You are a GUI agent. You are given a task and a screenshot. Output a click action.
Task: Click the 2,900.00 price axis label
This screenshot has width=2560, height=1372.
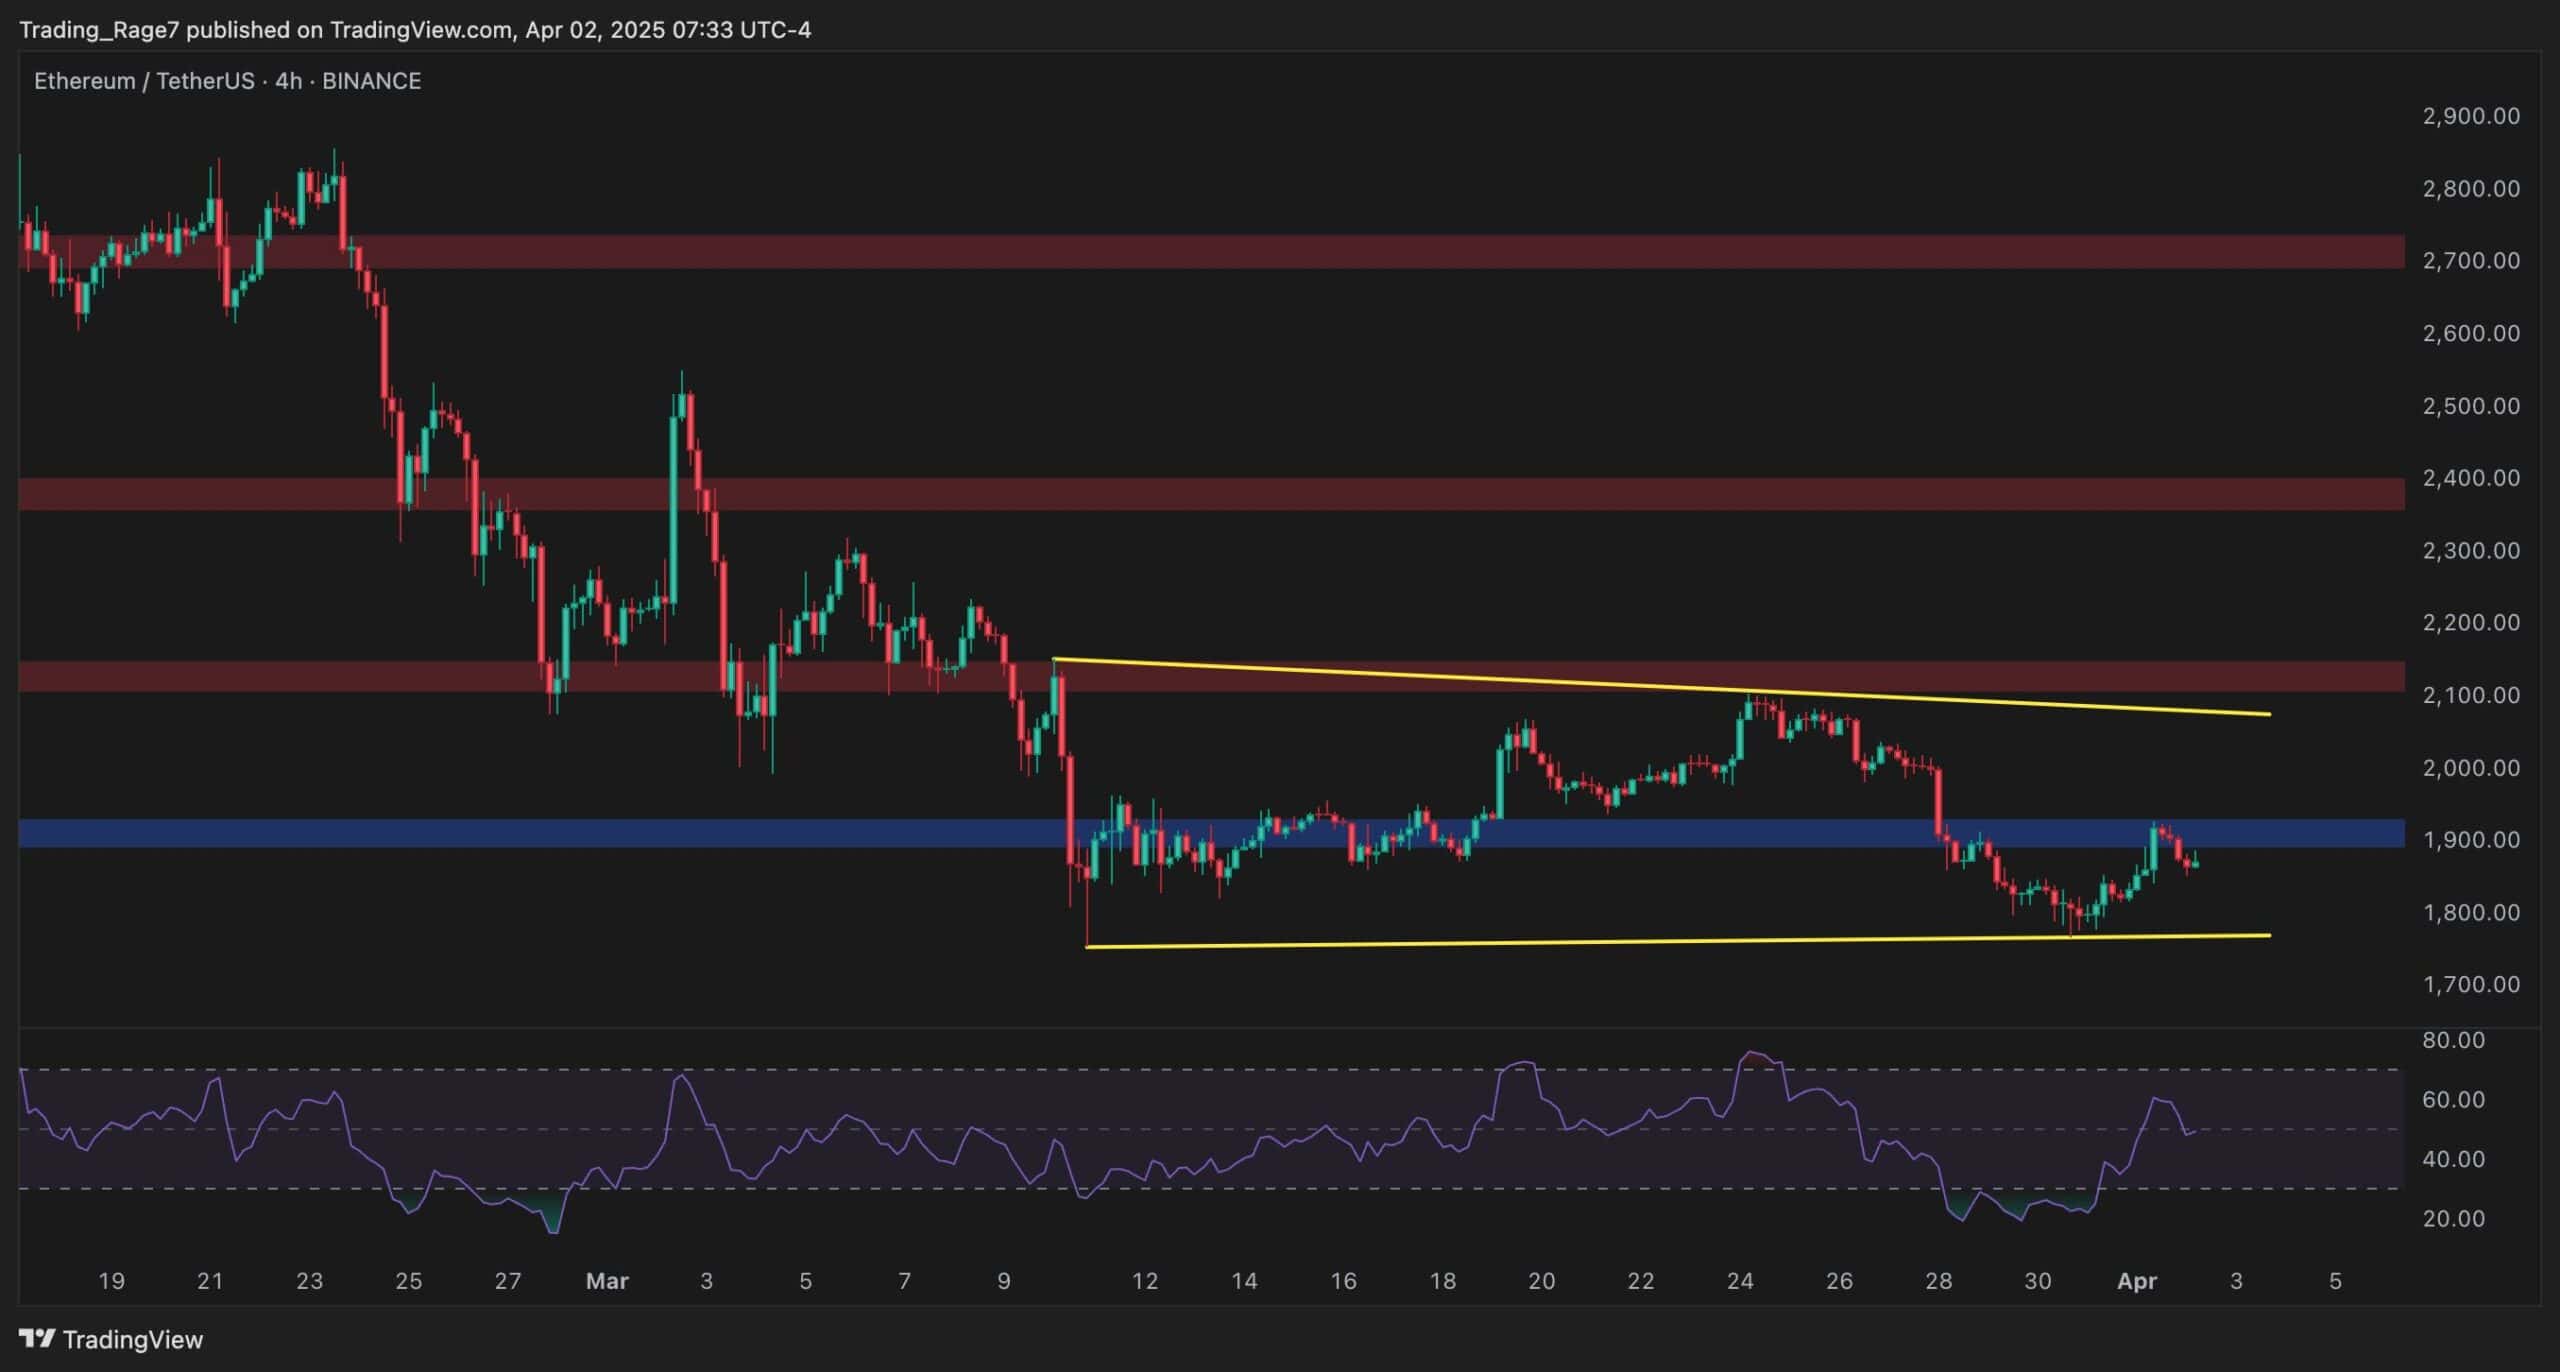2470,116
